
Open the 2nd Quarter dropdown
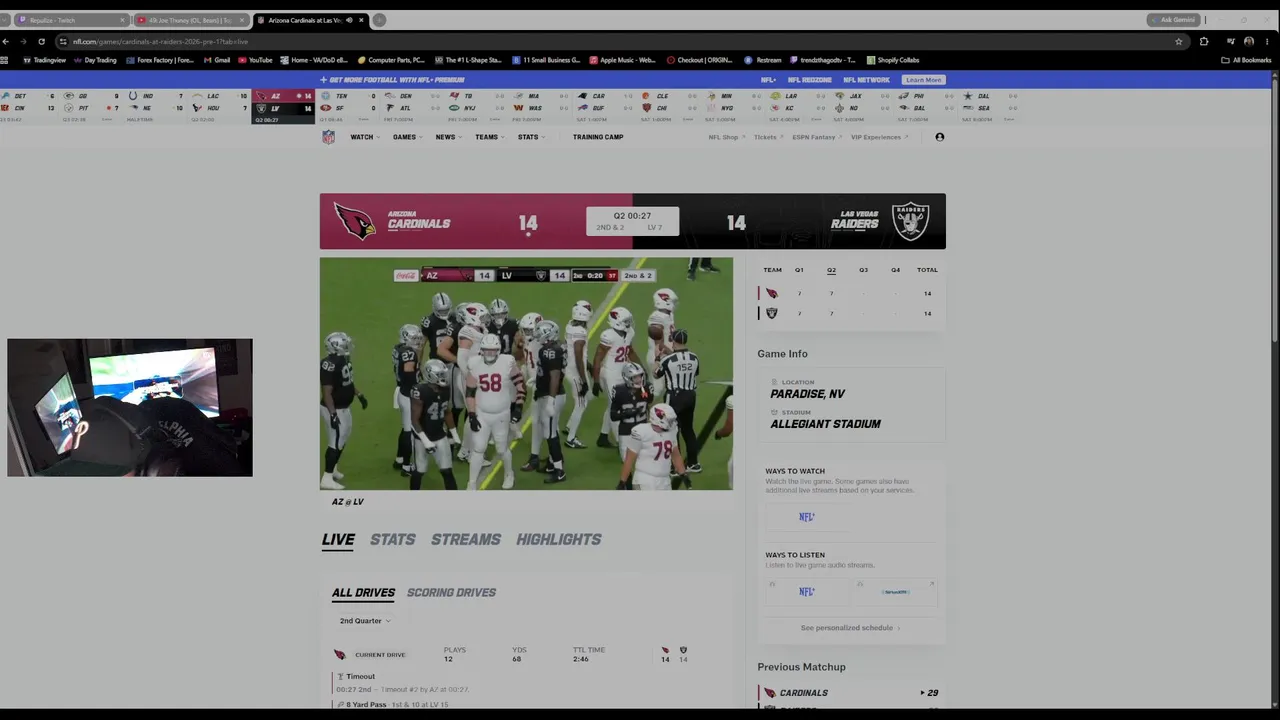point(365,621)
